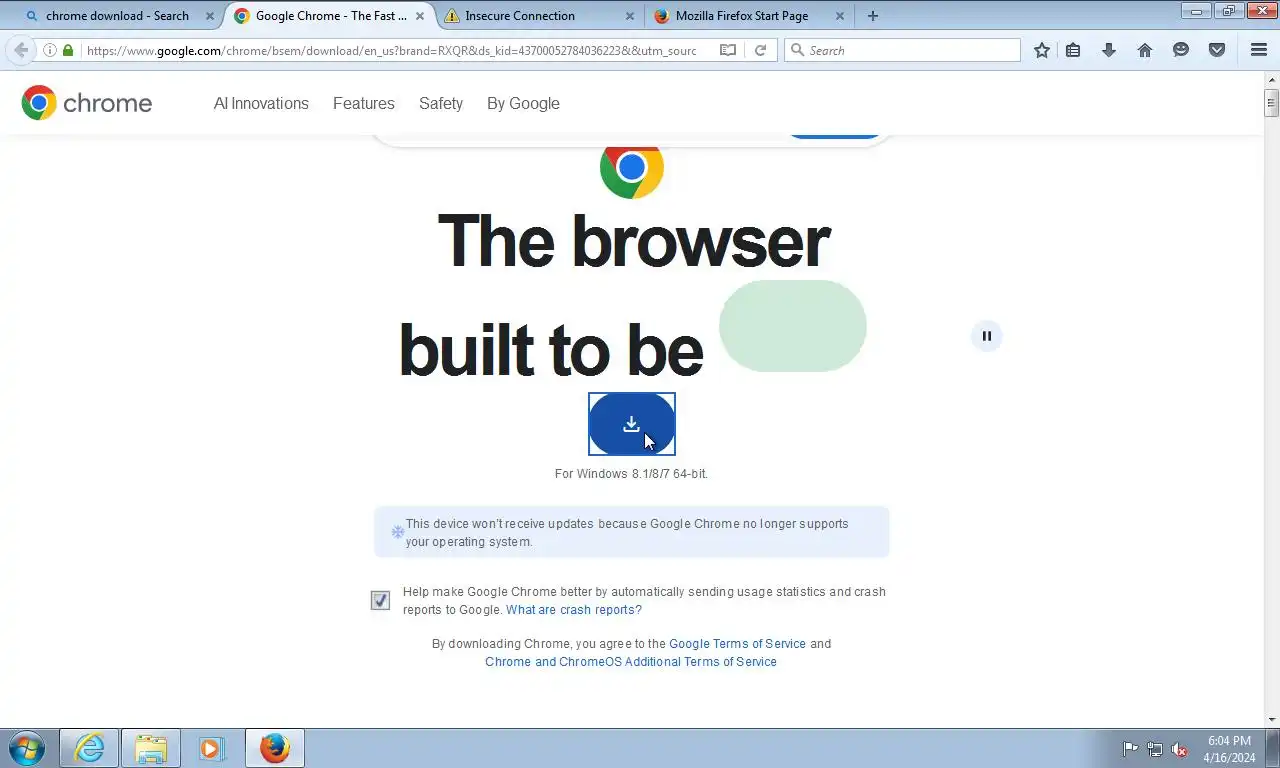Launch Internet Explorer from taskbar
The width and height of the screenshot is (1280, 768).
pos(89,748)
